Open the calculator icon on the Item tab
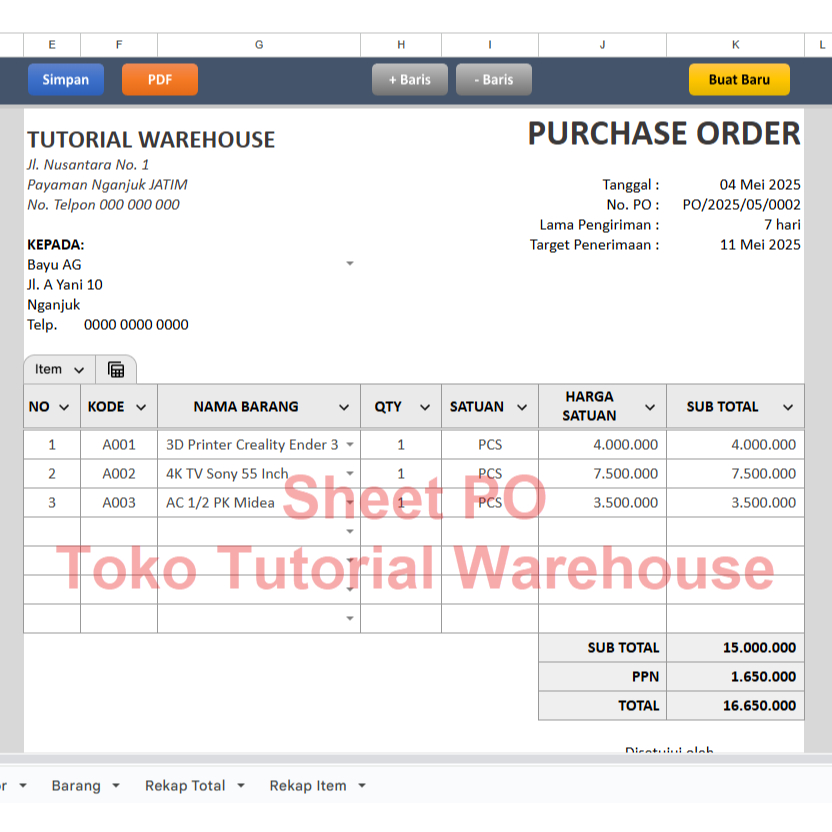Viewport: 832px width, 832px height. click(x=115, y=368)
